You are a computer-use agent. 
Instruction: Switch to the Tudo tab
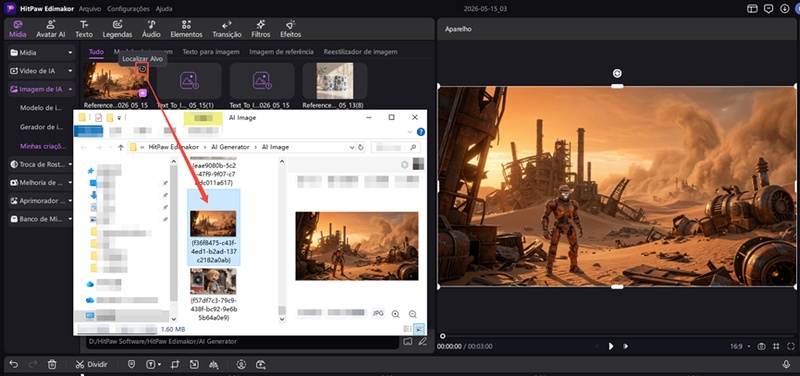point(96,52)
